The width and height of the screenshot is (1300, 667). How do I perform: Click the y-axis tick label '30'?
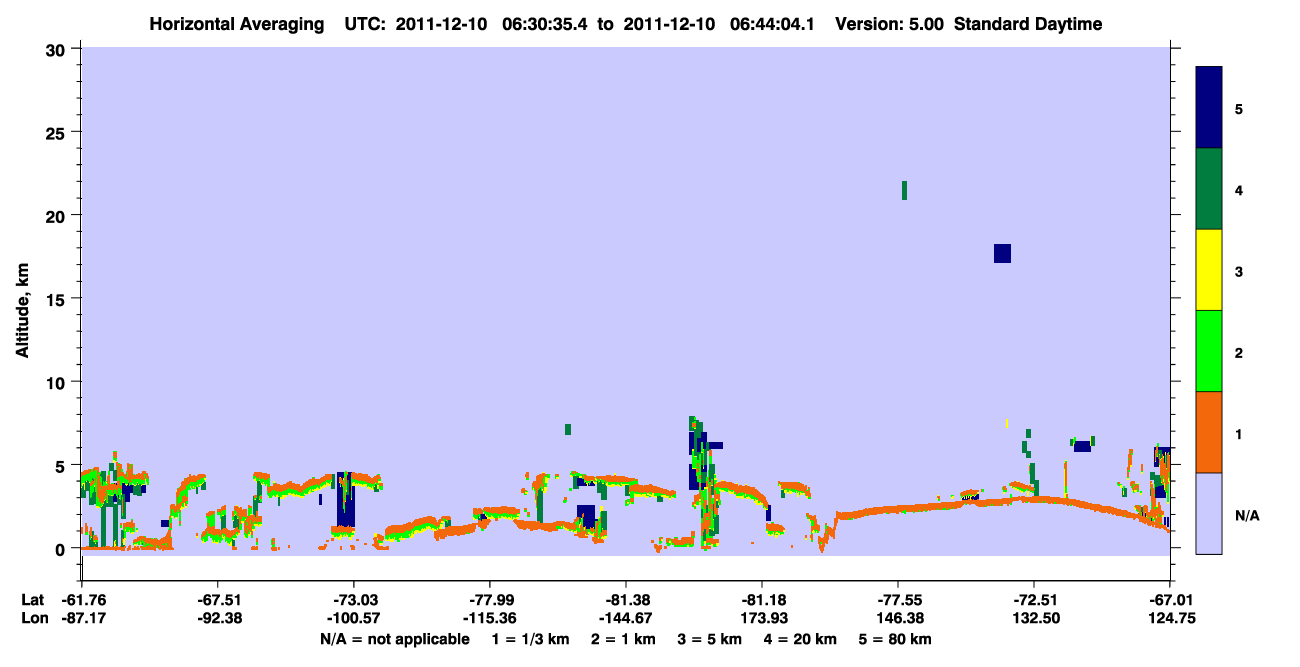pyautogui.click(x=58, y=48)
